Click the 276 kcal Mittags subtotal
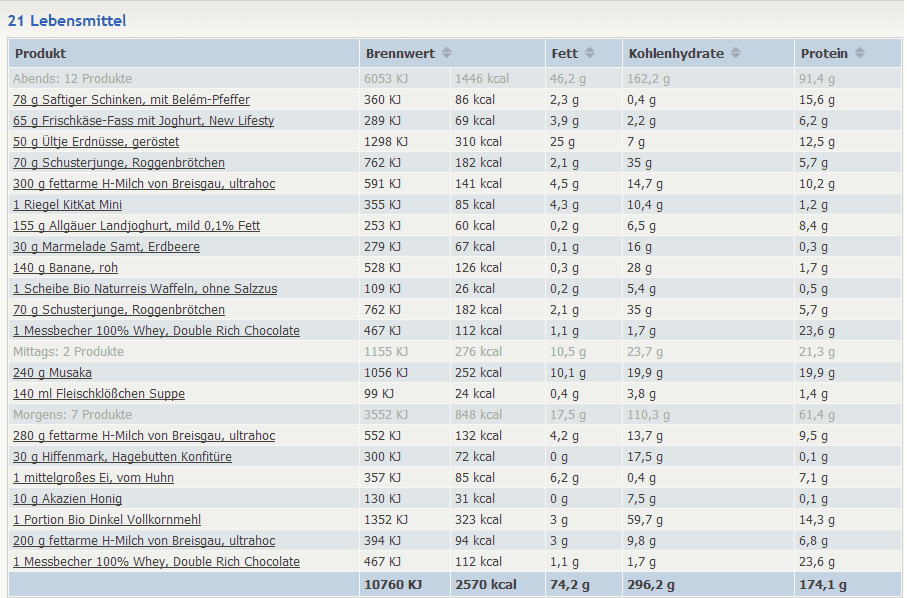 coord(478,352)
